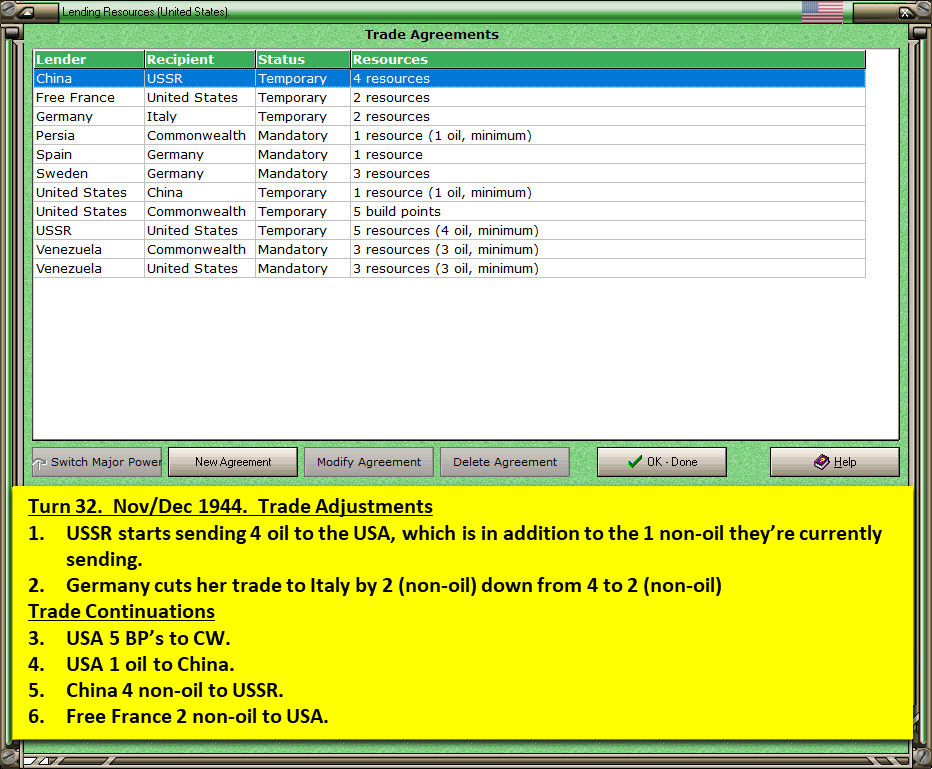The width and height of the screenshot is (932, 769).
Task: Sort by the Status column header
Action: point(303,59)
